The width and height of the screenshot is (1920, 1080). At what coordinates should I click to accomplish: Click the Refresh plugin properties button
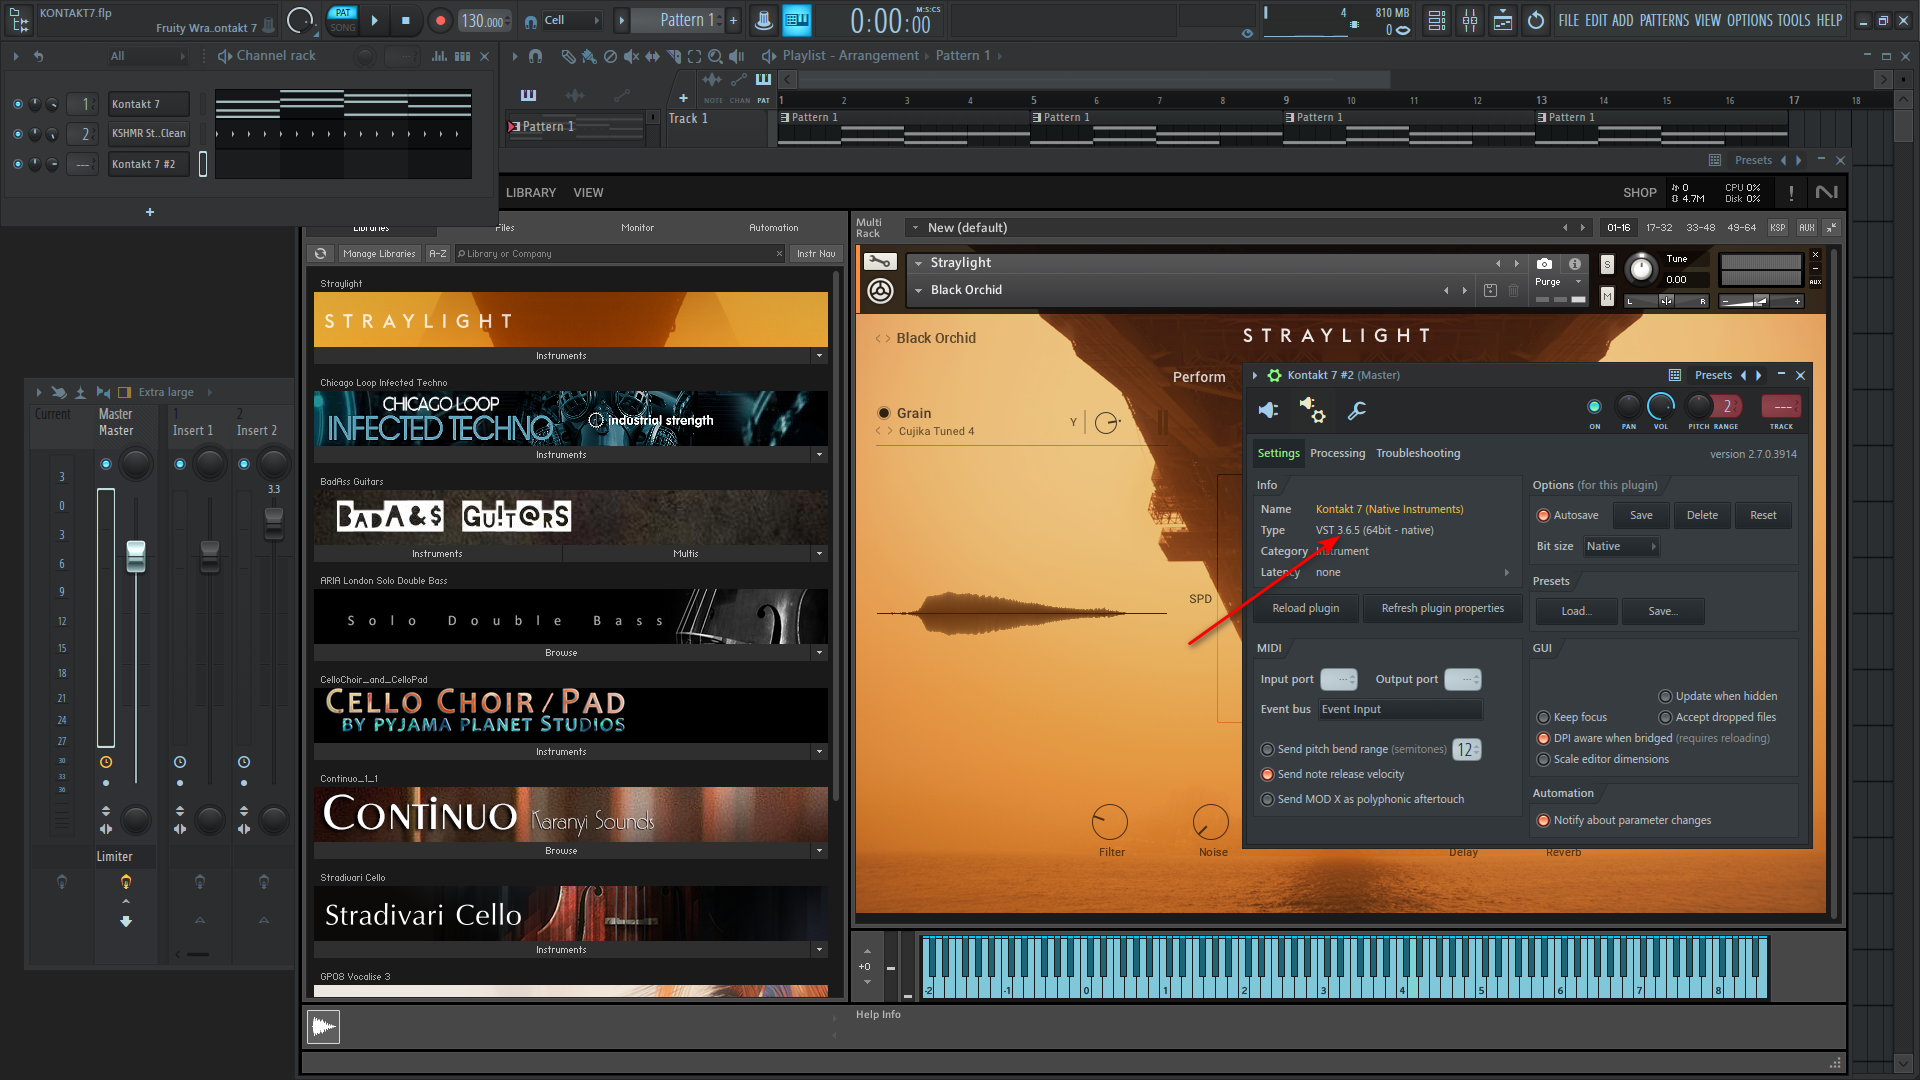pos(1442,609)
